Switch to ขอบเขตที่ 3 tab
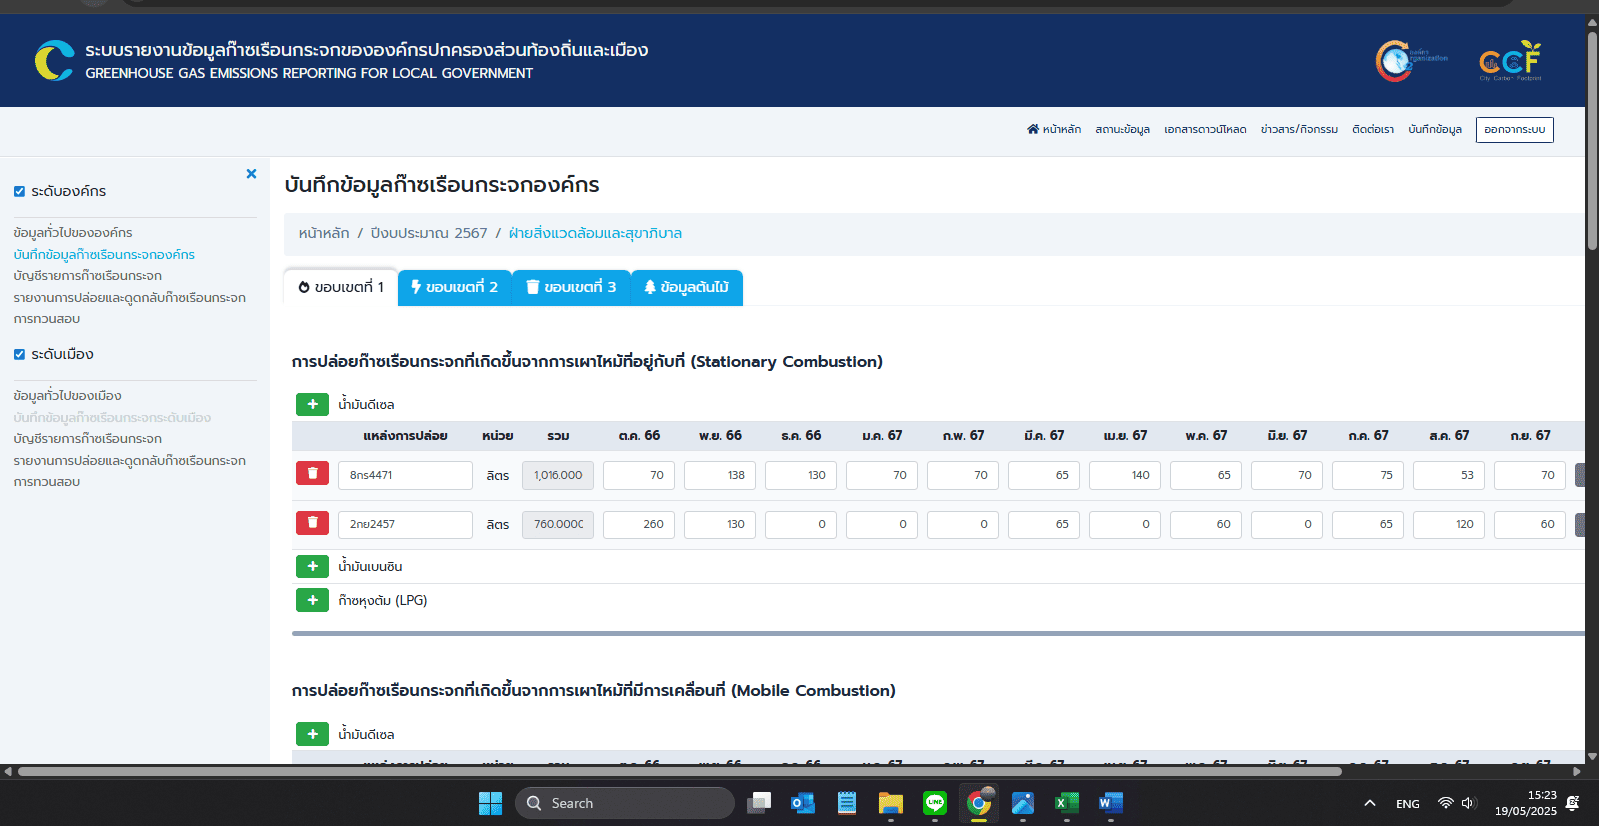The image size is (1599, 826). 571,288
